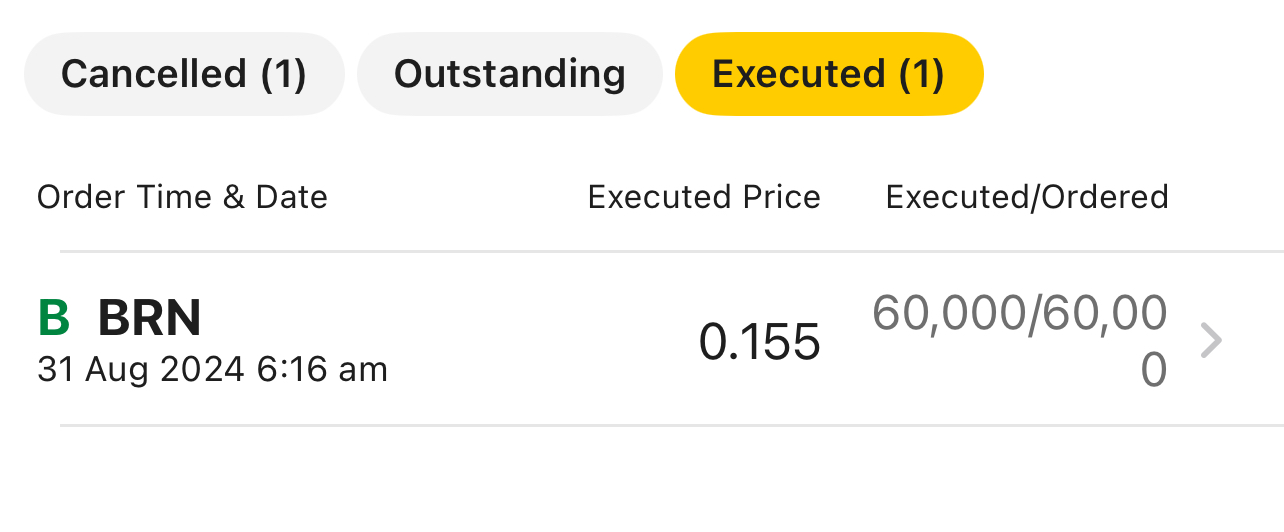
Task: Select the yellow Executed (1) tab
Action: pos(829,74)
